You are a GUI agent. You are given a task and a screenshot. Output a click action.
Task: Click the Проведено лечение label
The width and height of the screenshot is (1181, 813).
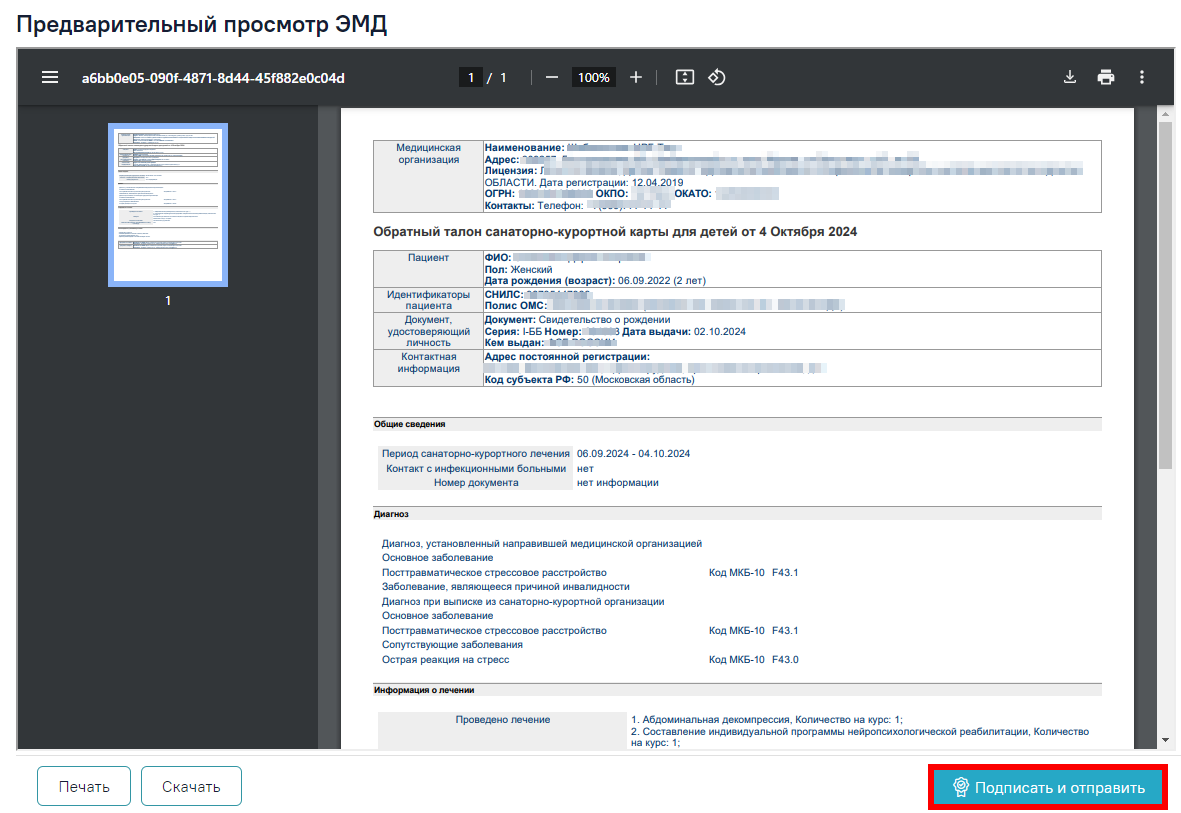click(502, 720)
